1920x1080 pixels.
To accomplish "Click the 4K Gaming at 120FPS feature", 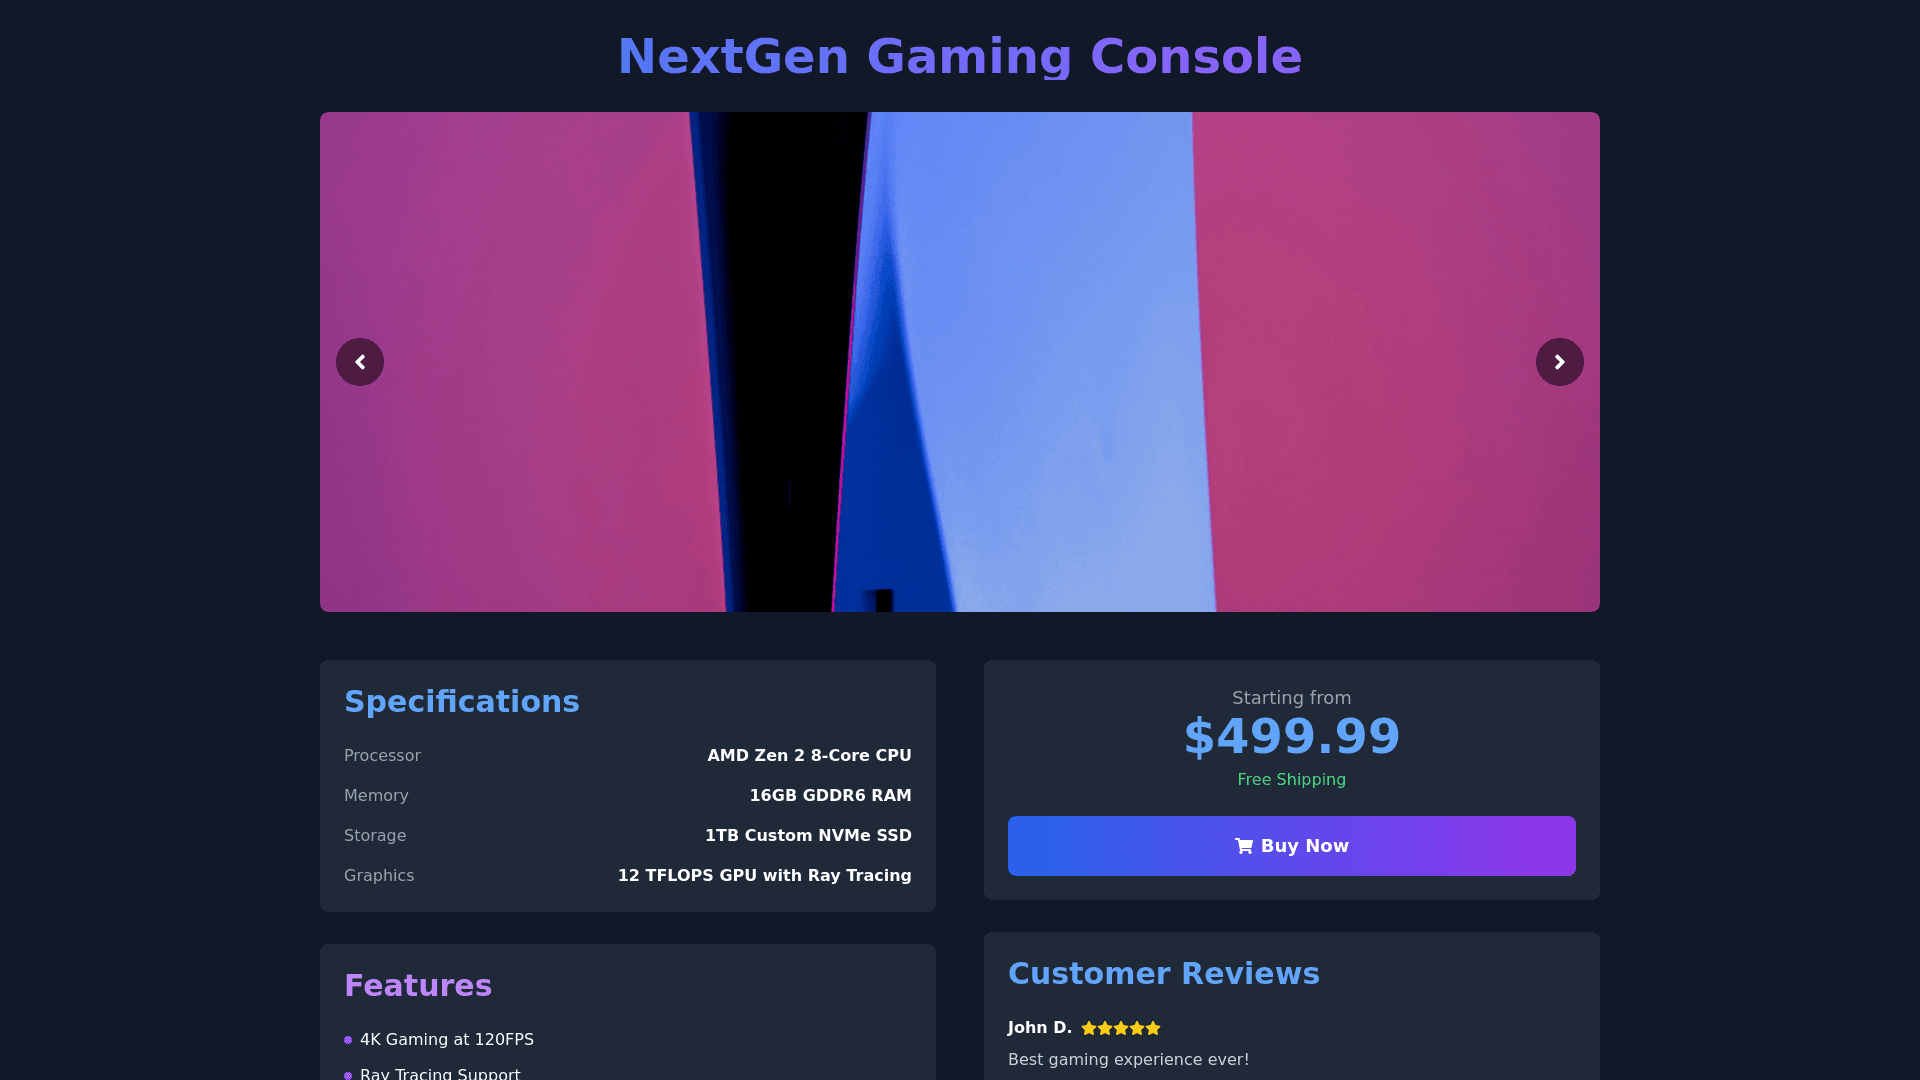I will [x=446, y=1040].
